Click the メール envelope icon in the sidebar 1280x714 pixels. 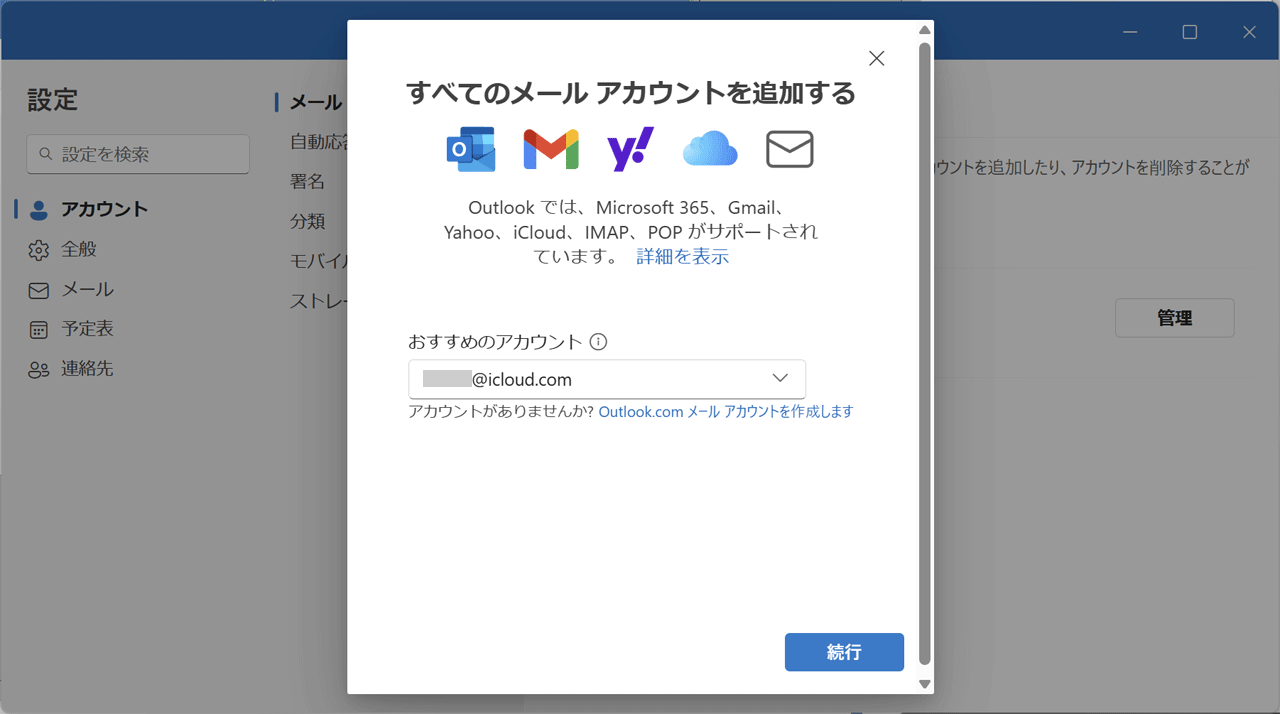click(39, 290)
